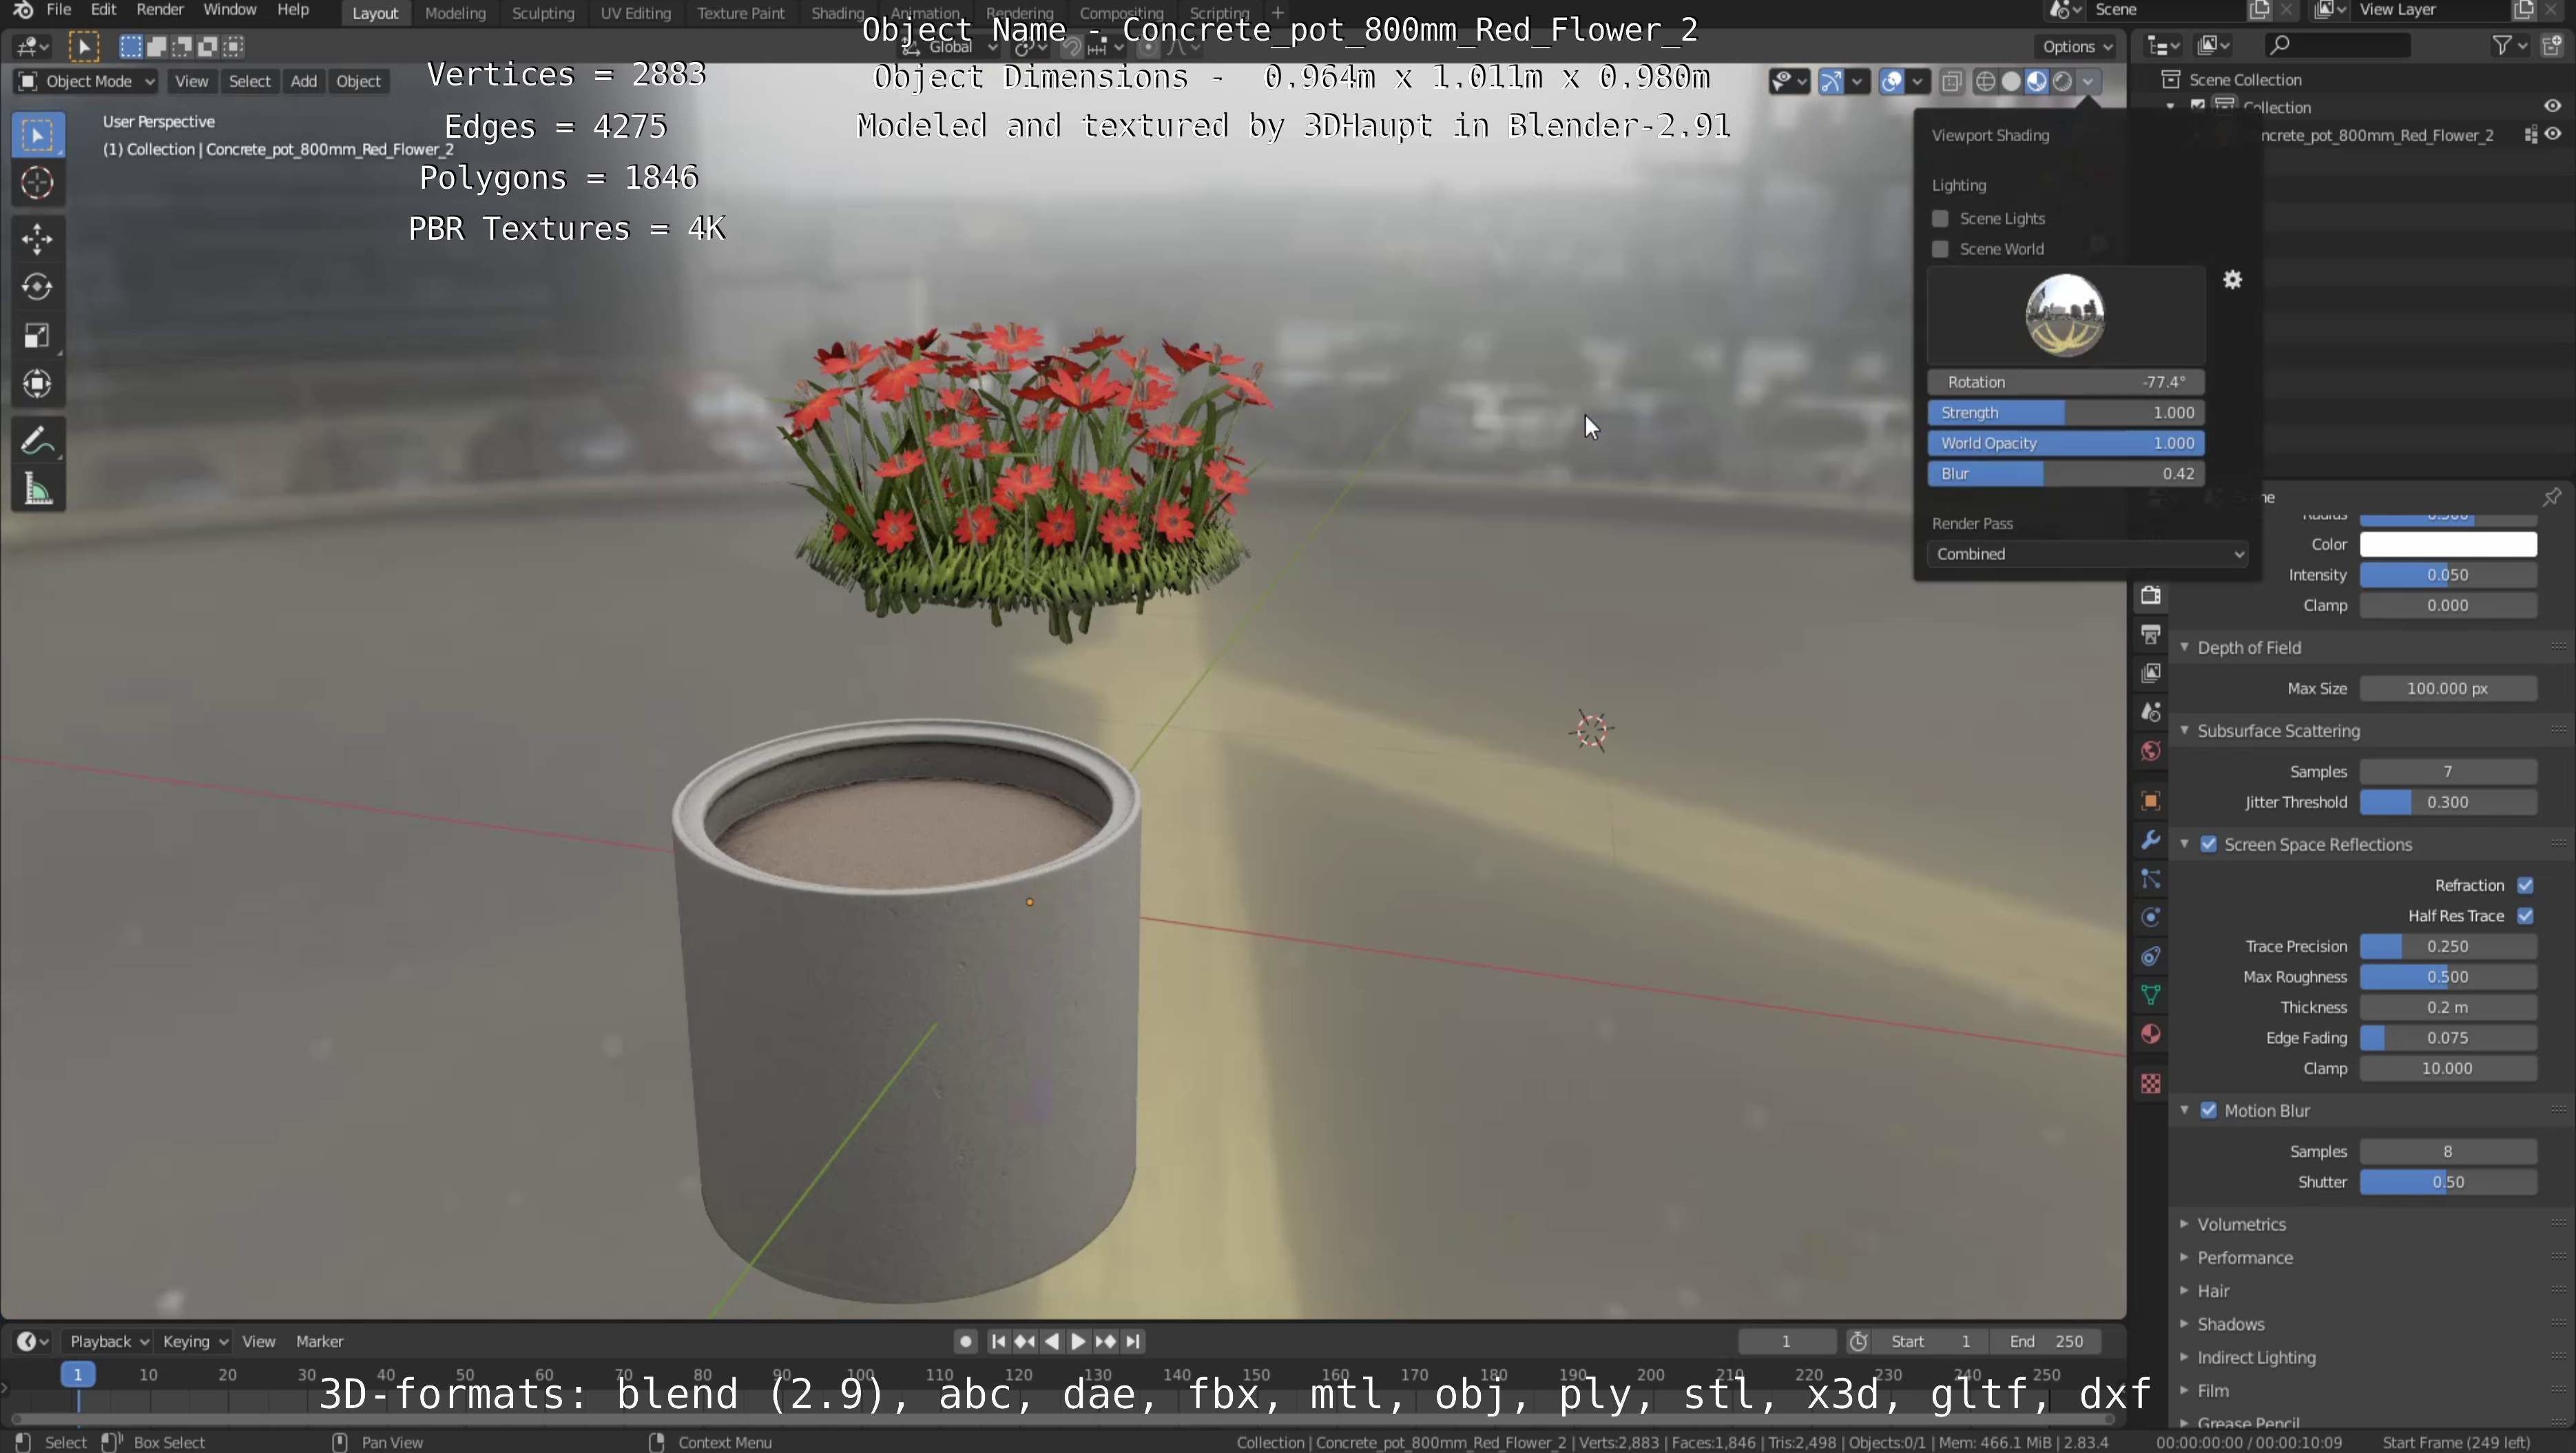
Task: Click the white Color swatch
Action: [x=2447, y=544]
